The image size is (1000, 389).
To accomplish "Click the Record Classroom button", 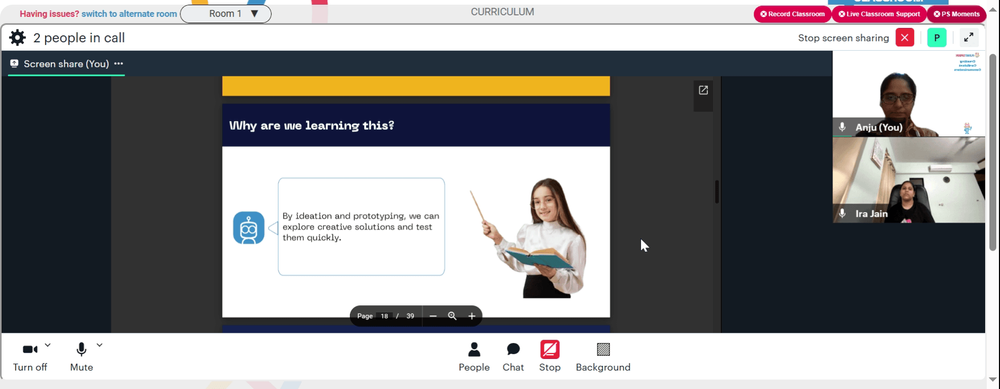I will (x=793, y=14).
